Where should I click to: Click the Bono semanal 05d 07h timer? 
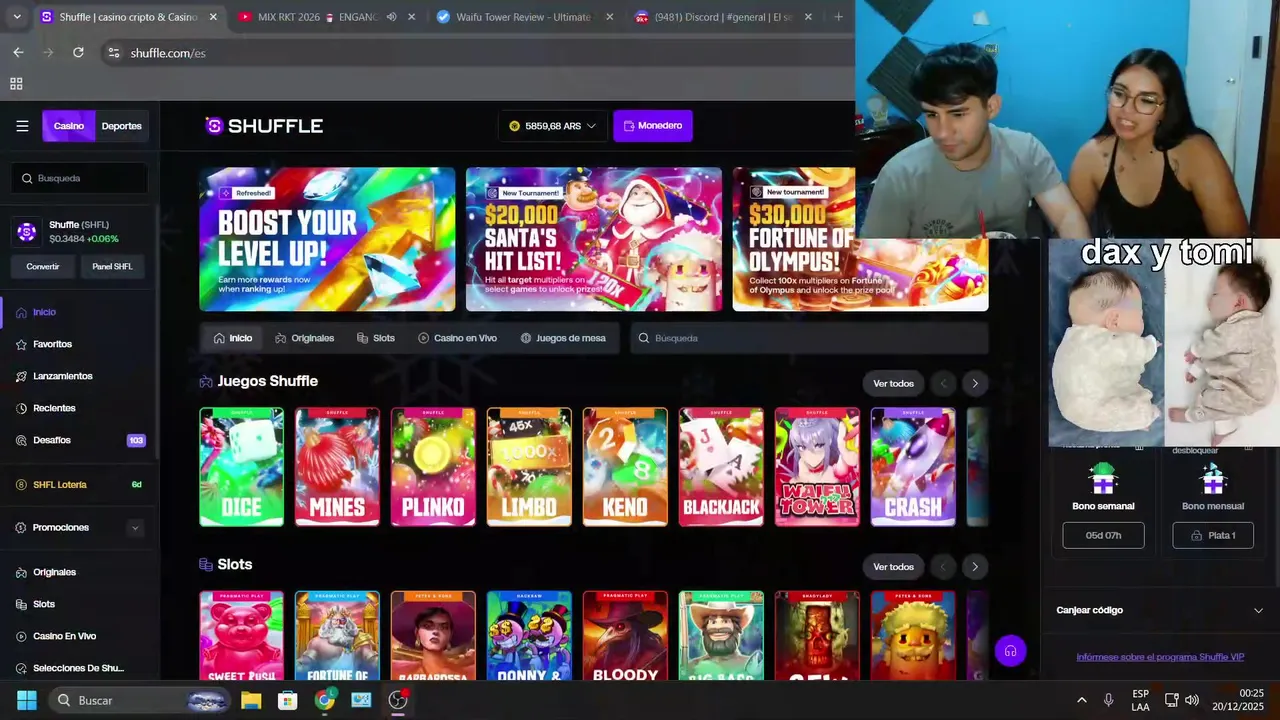(x=1103, y=535)
